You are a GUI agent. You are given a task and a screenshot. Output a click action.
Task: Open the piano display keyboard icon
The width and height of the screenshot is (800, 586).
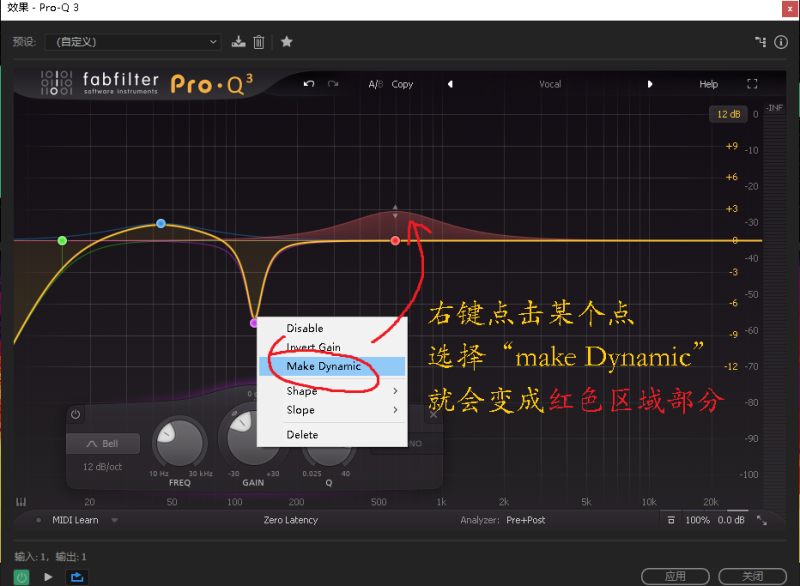coord(21,502)
